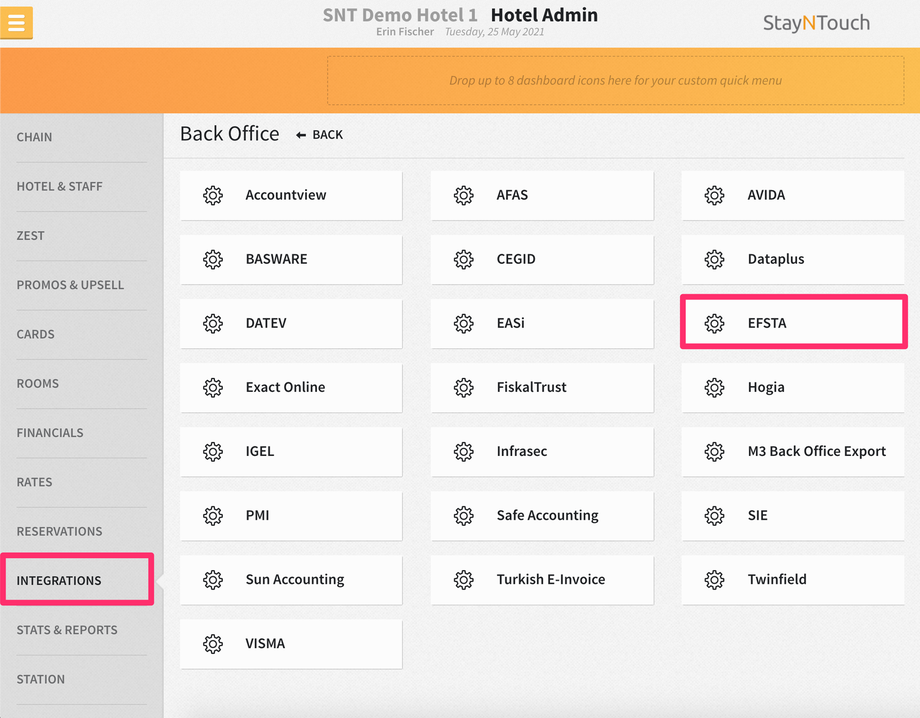Open the hamburger main menu
The width and height of the screenshot is (920, 718).
click(16, 23)
